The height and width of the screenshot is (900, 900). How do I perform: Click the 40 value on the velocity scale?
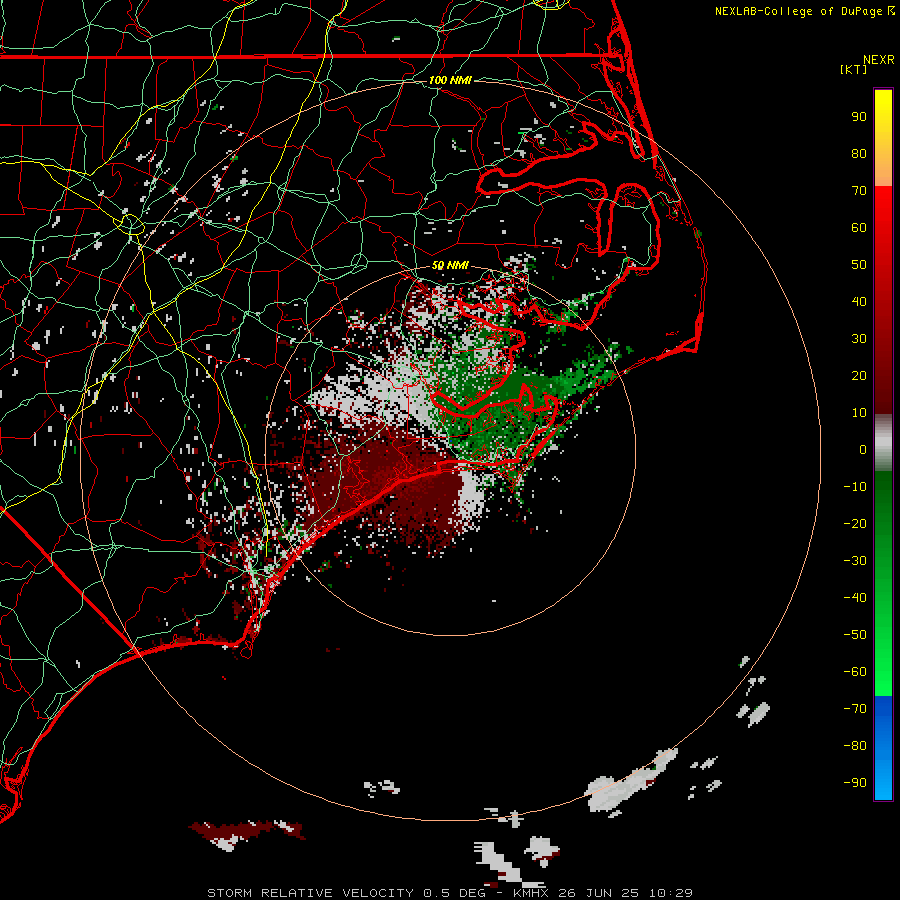click(859, 302)
